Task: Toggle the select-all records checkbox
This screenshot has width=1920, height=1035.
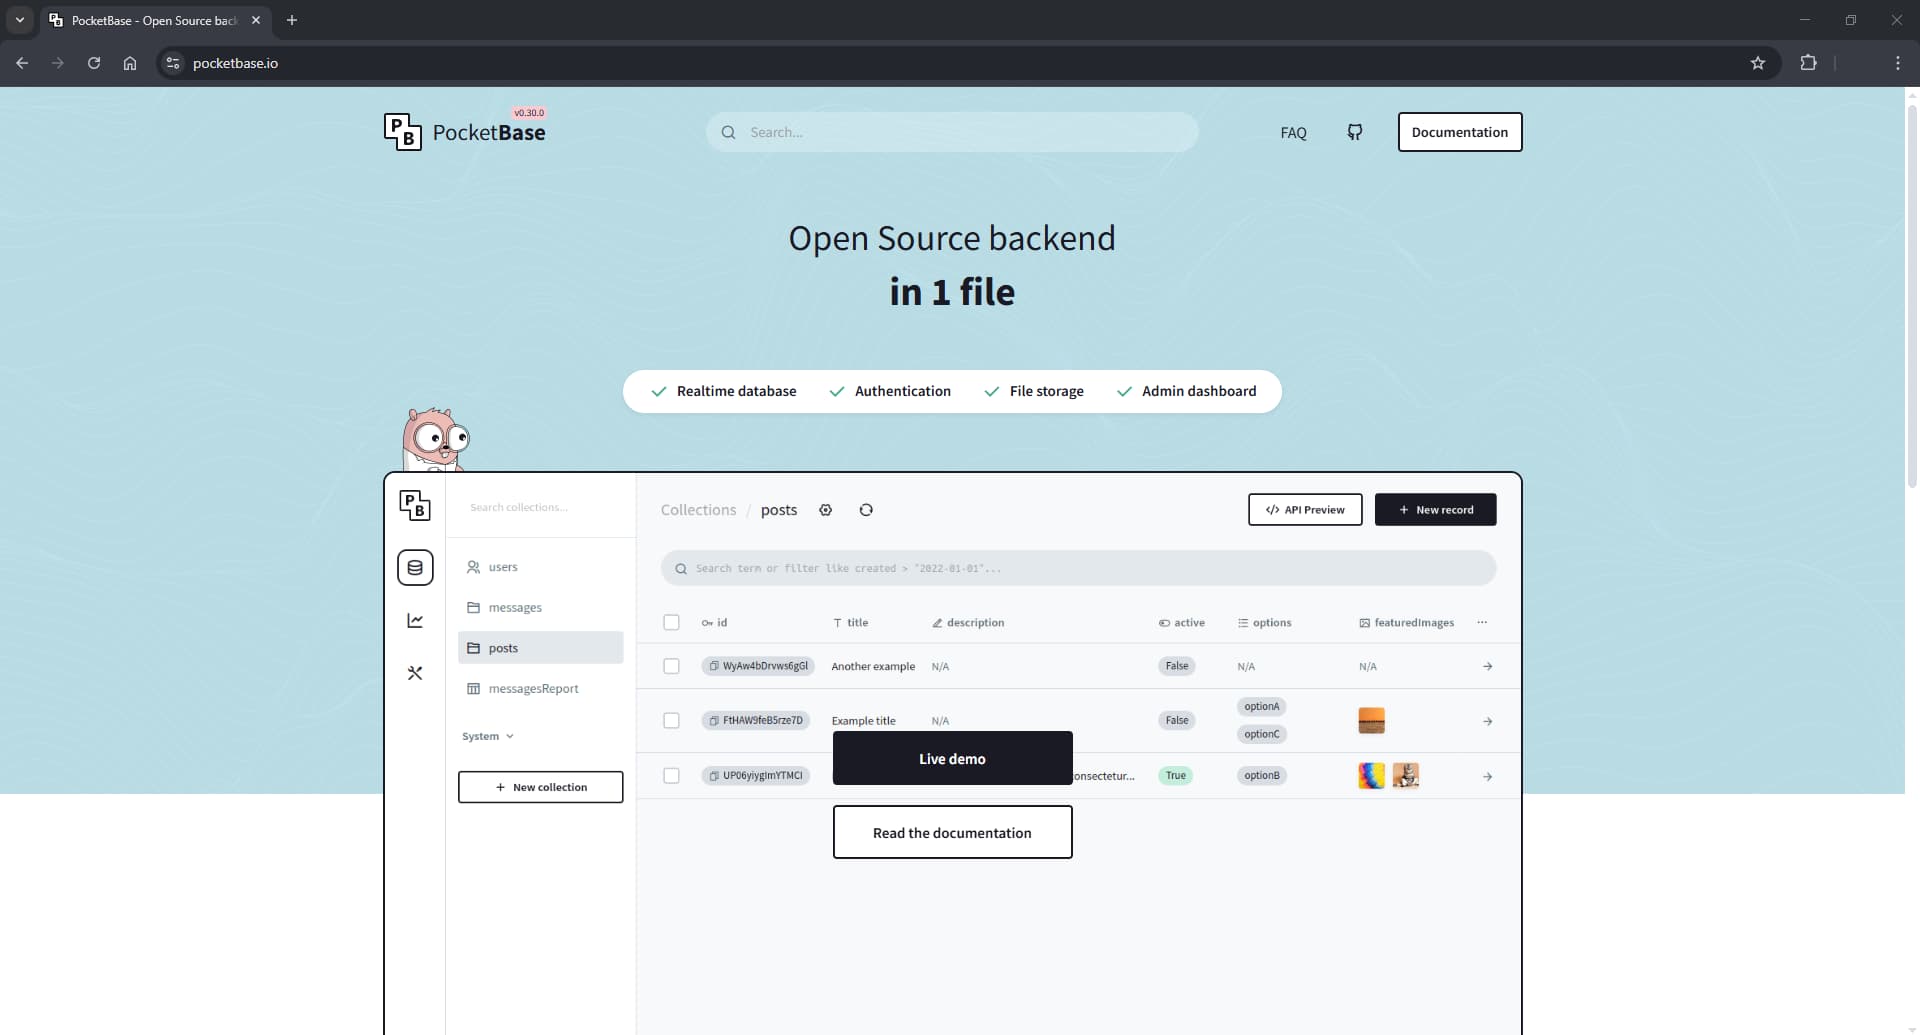Action: coord(671,623)
